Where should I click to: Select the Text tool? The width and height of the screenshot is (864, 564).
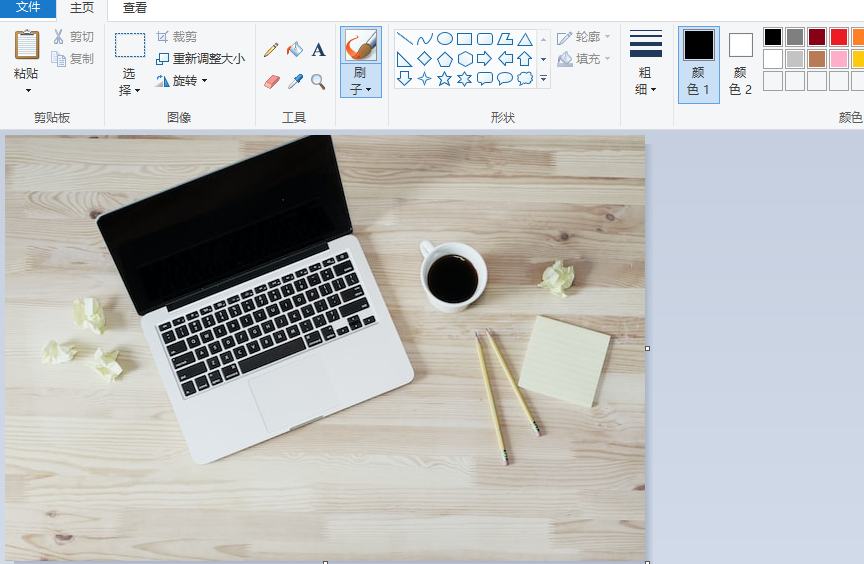[318, 50]
